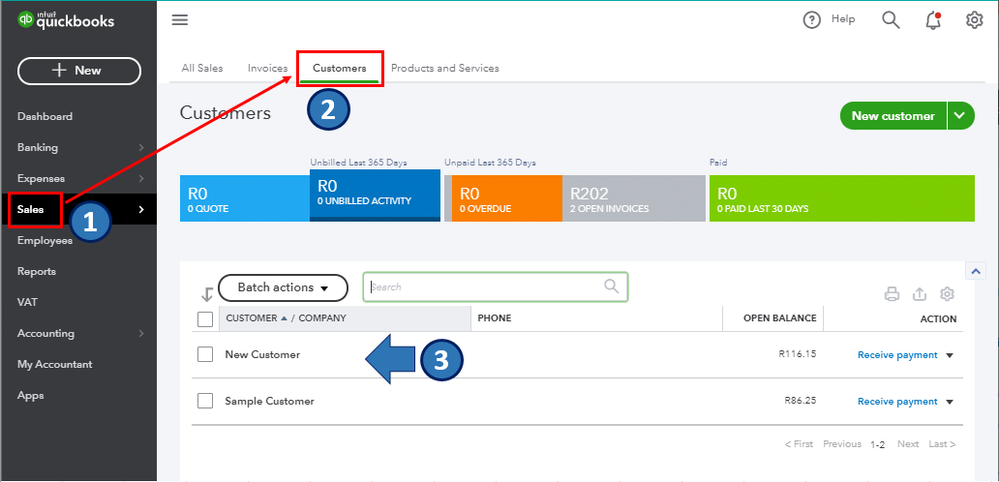Open the Help question mark icon
999x482 pixels.
tap(812, 20)
